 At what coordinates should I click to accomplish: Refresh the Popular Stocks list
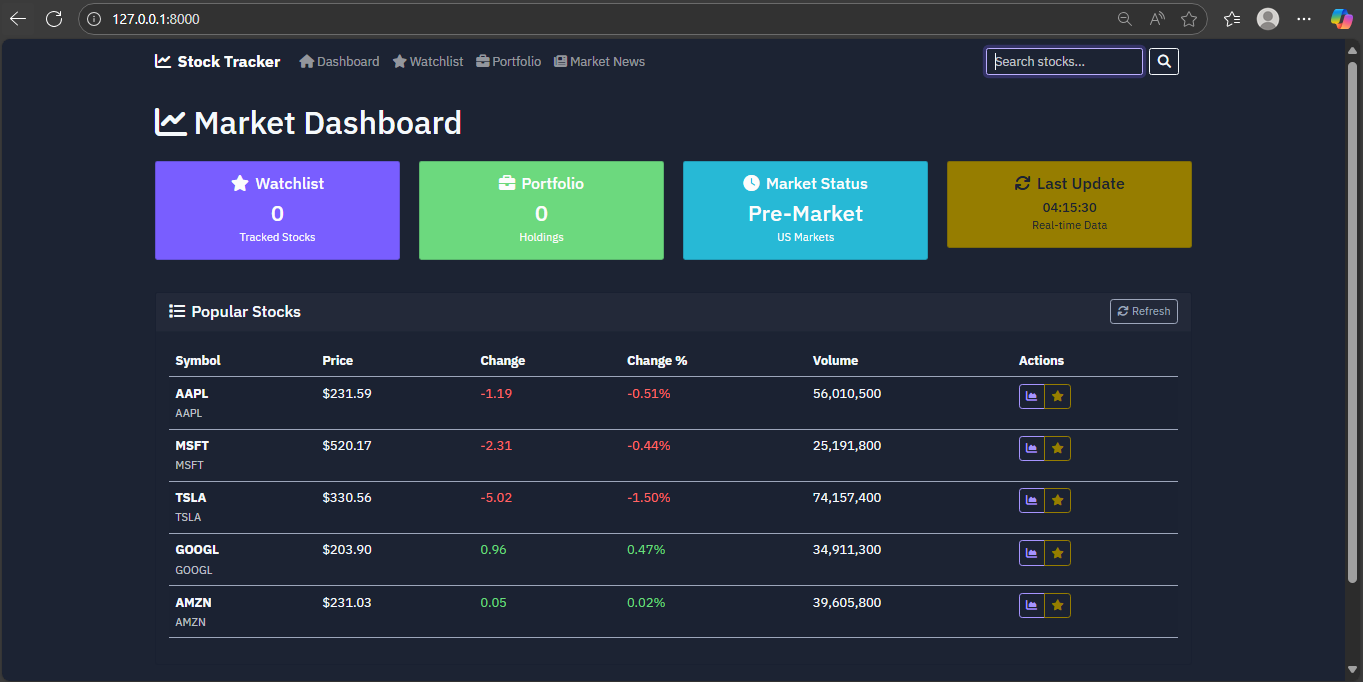[x=1144, y=311]
